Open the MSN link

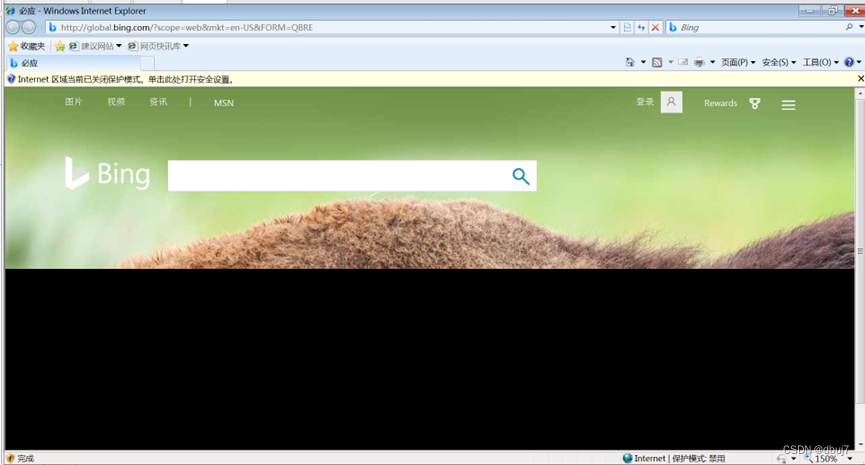223,103
